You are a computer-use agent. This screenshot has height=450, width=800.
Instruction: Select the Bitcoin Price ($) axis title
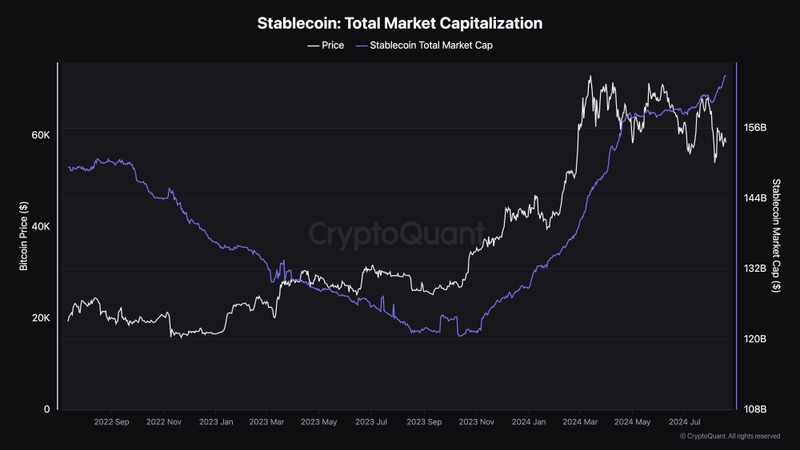coord(24,237)
